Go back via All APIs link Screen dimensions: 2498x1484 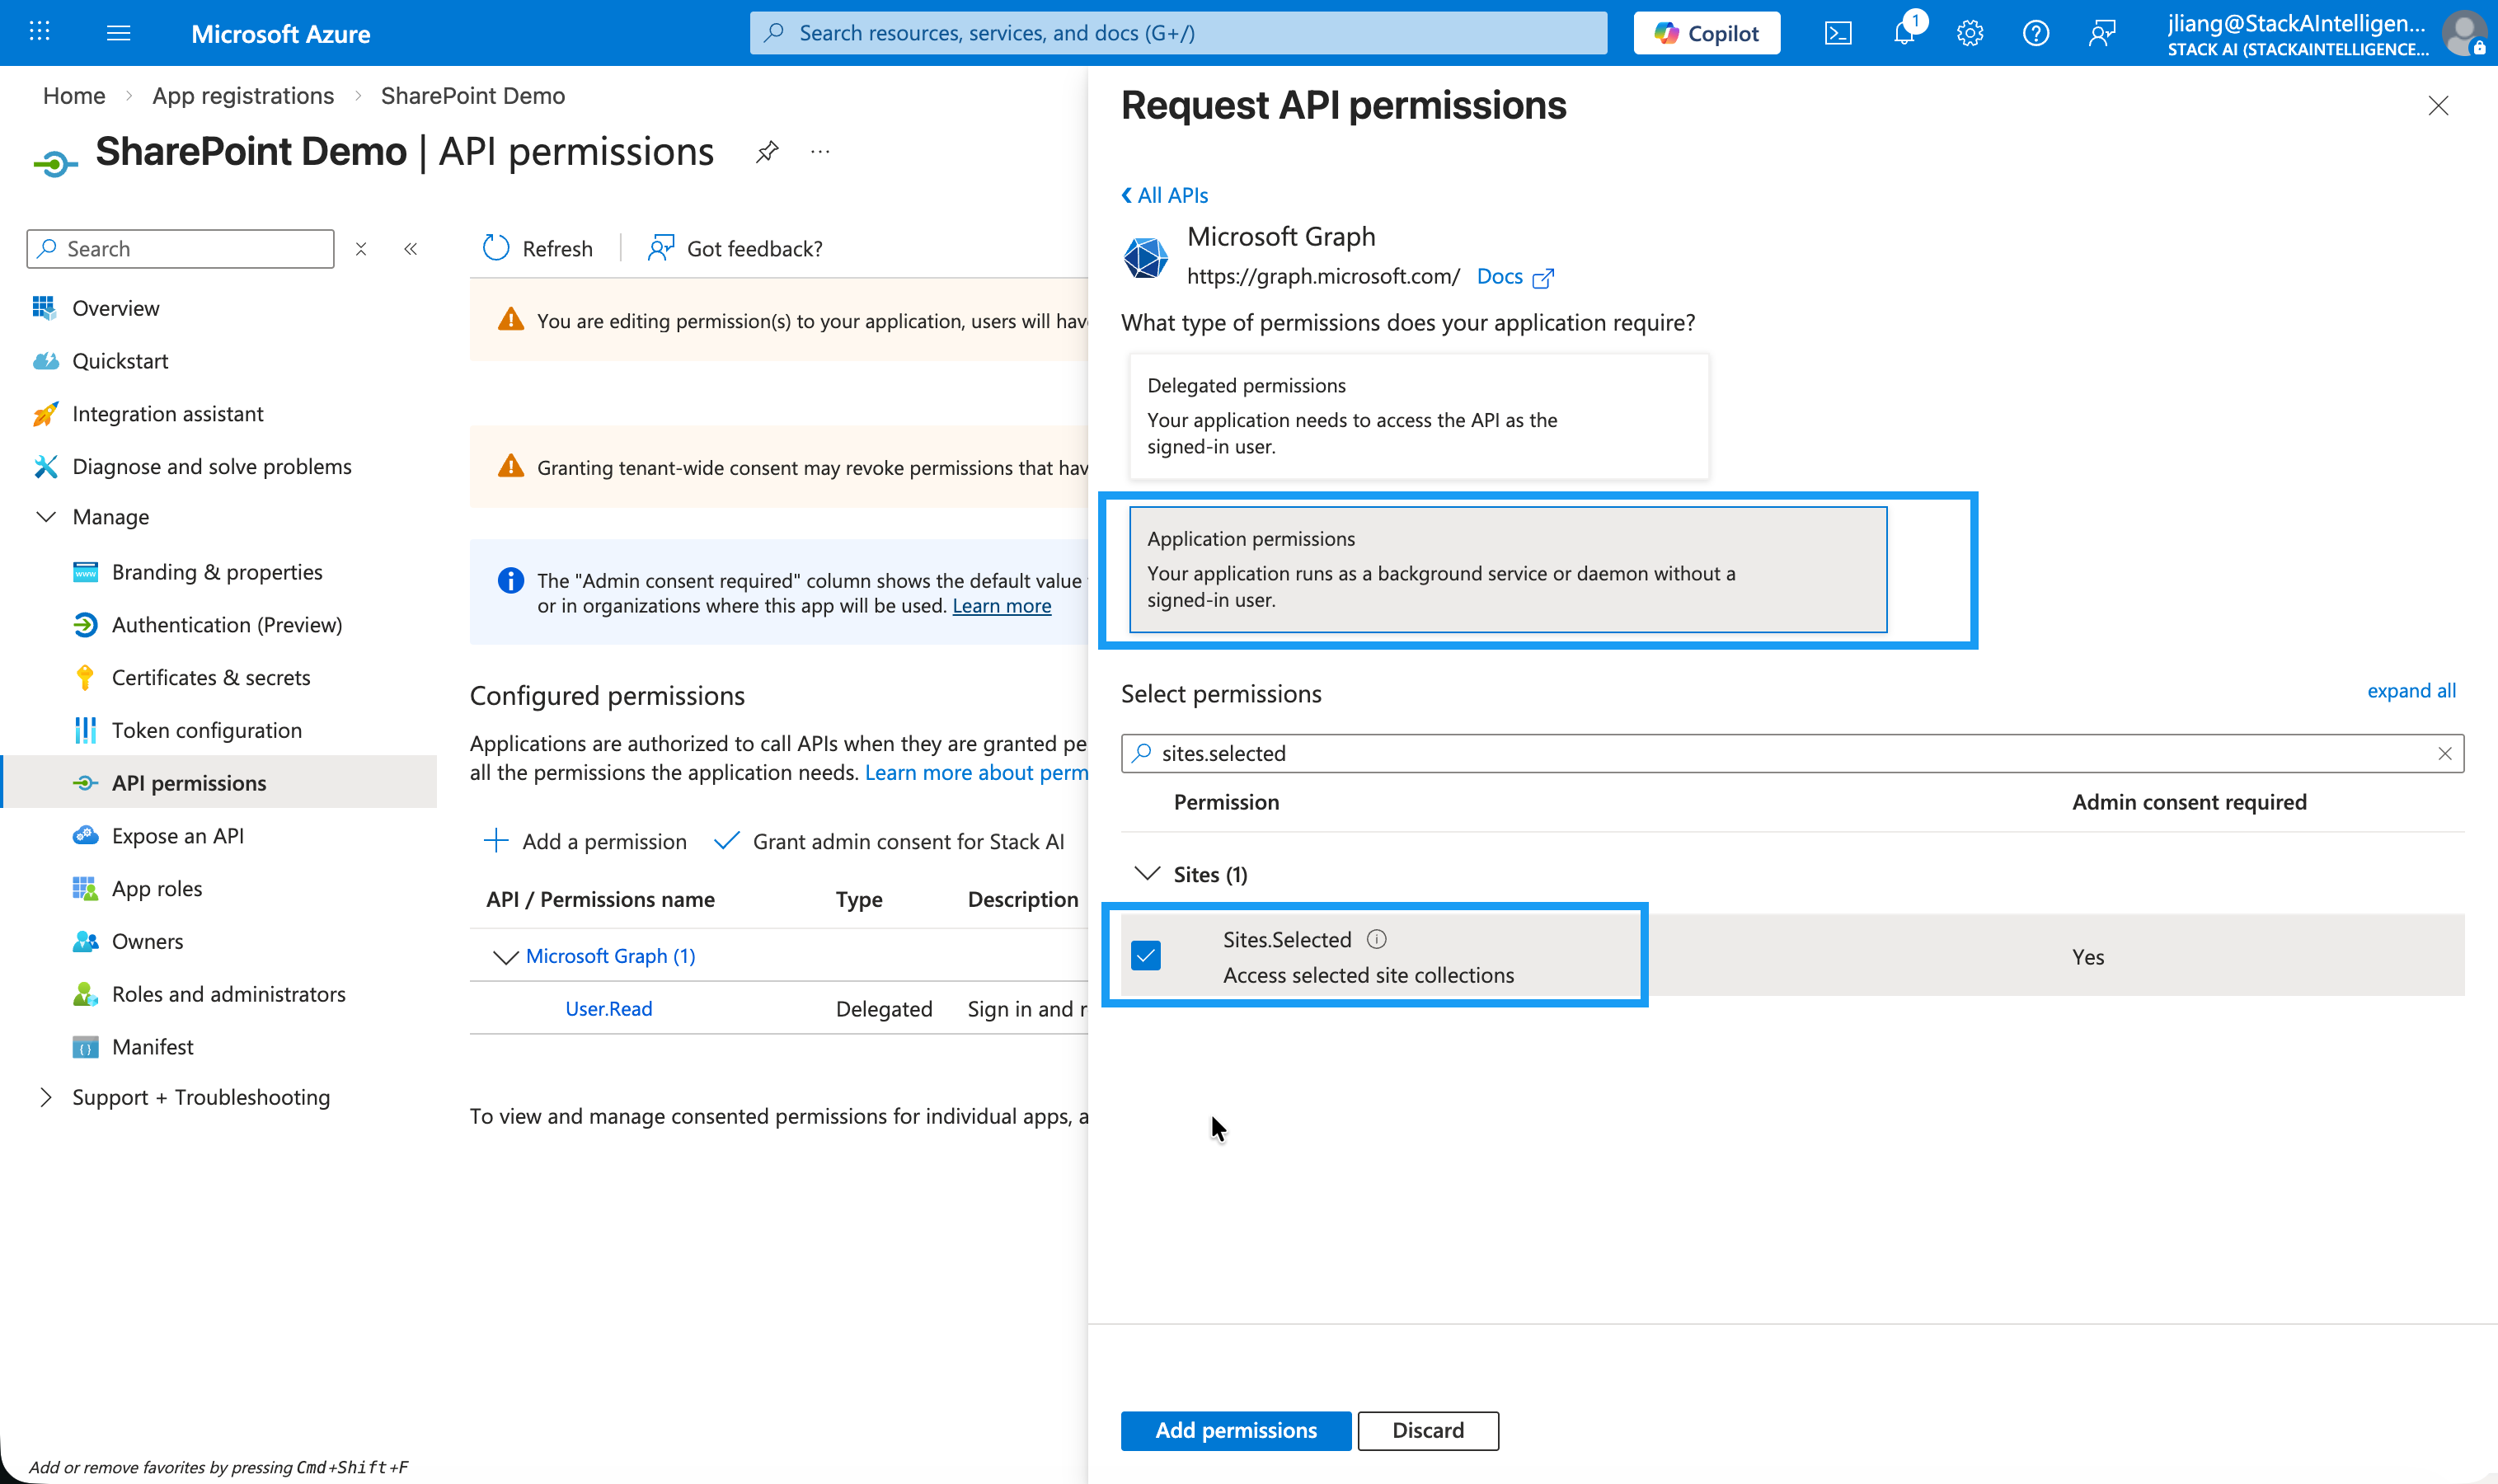point(1164,195)
